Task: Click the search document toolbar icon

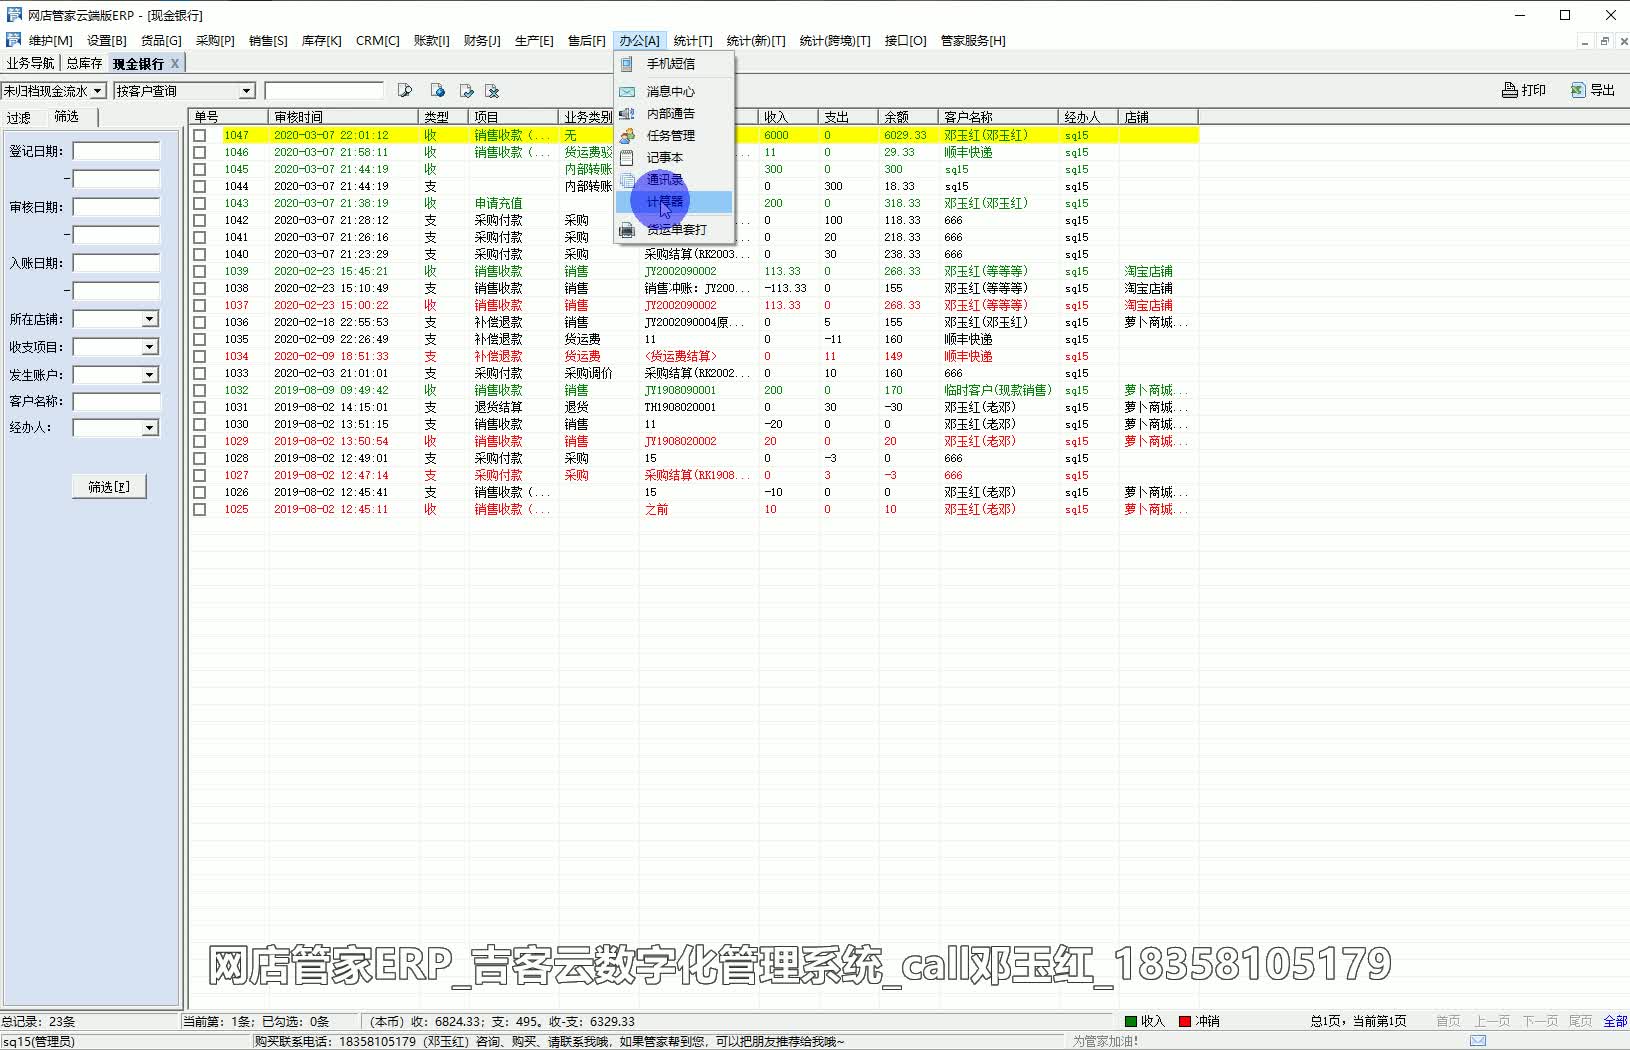Action: 405,91
